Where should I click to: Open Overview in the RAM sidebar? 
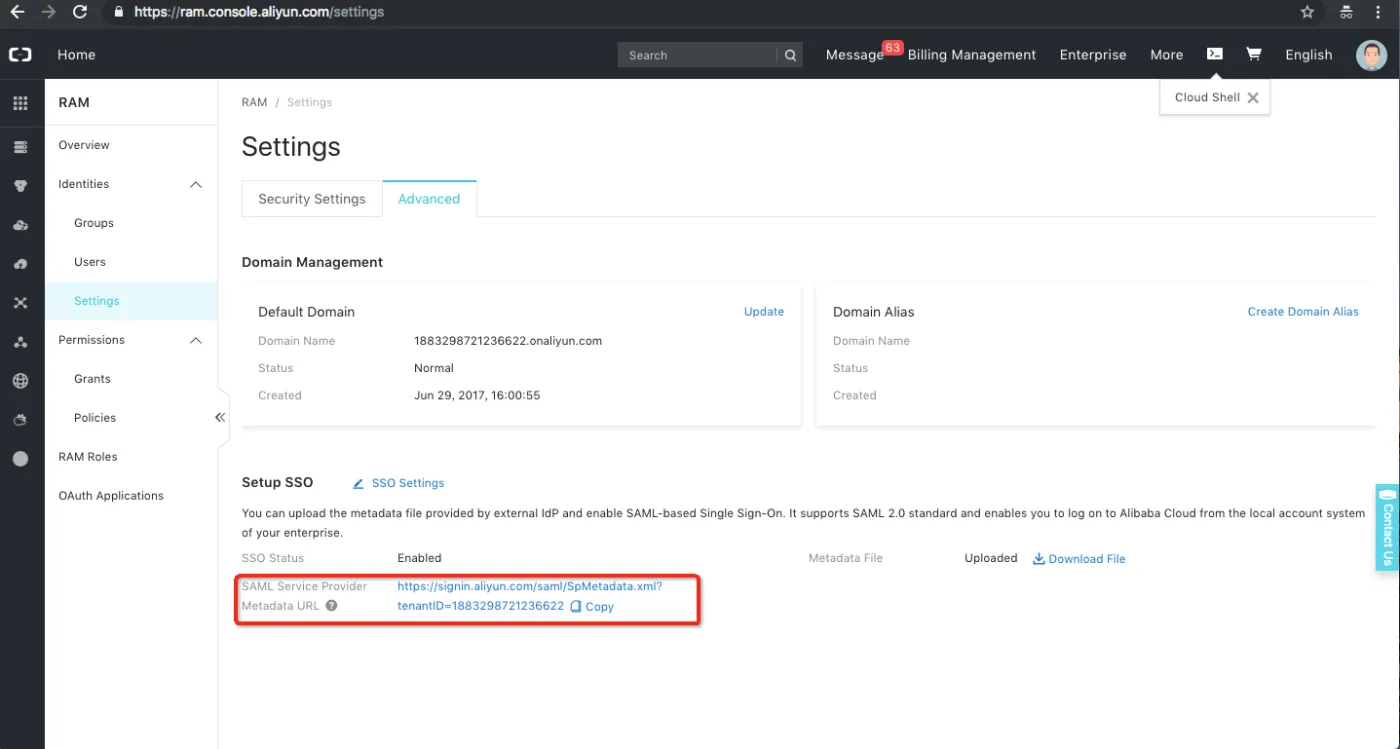pyautogui.click(x=84, y=145)
